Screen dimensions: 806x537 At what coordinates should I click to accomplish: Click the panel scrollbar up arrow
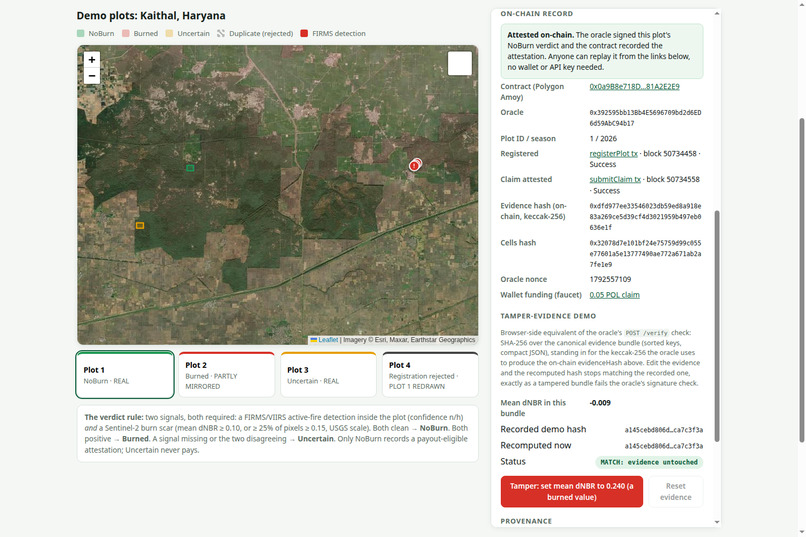coord(717,14)
